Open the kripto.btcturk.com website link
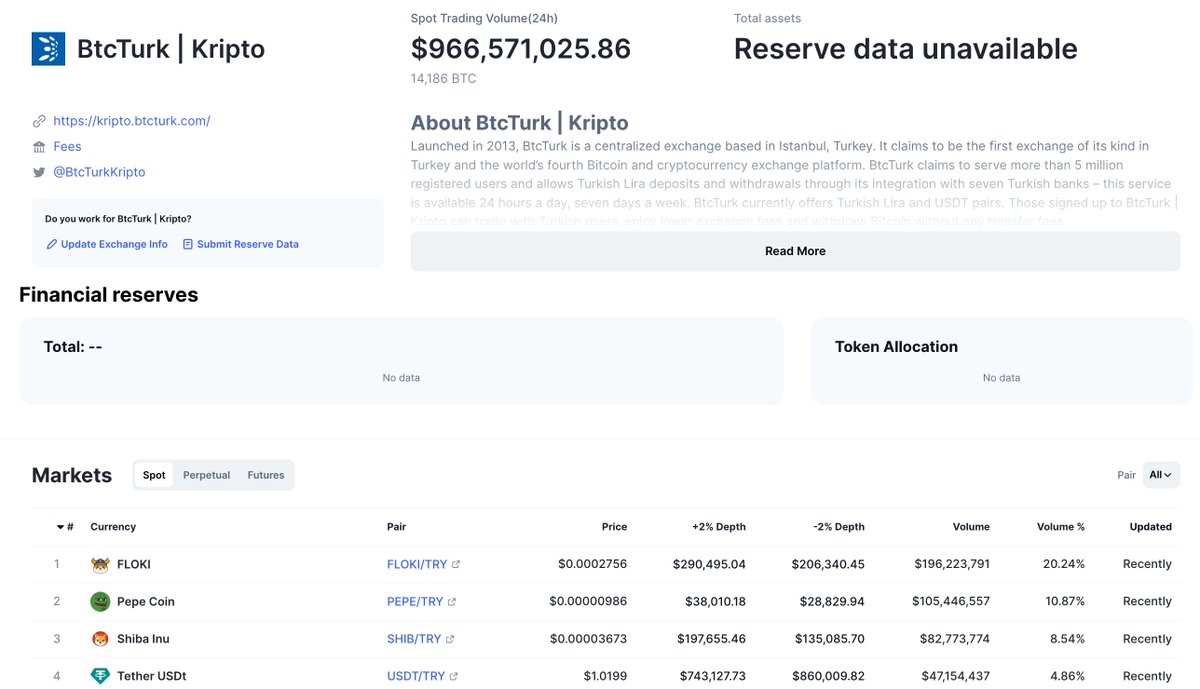 pos(131,121)
